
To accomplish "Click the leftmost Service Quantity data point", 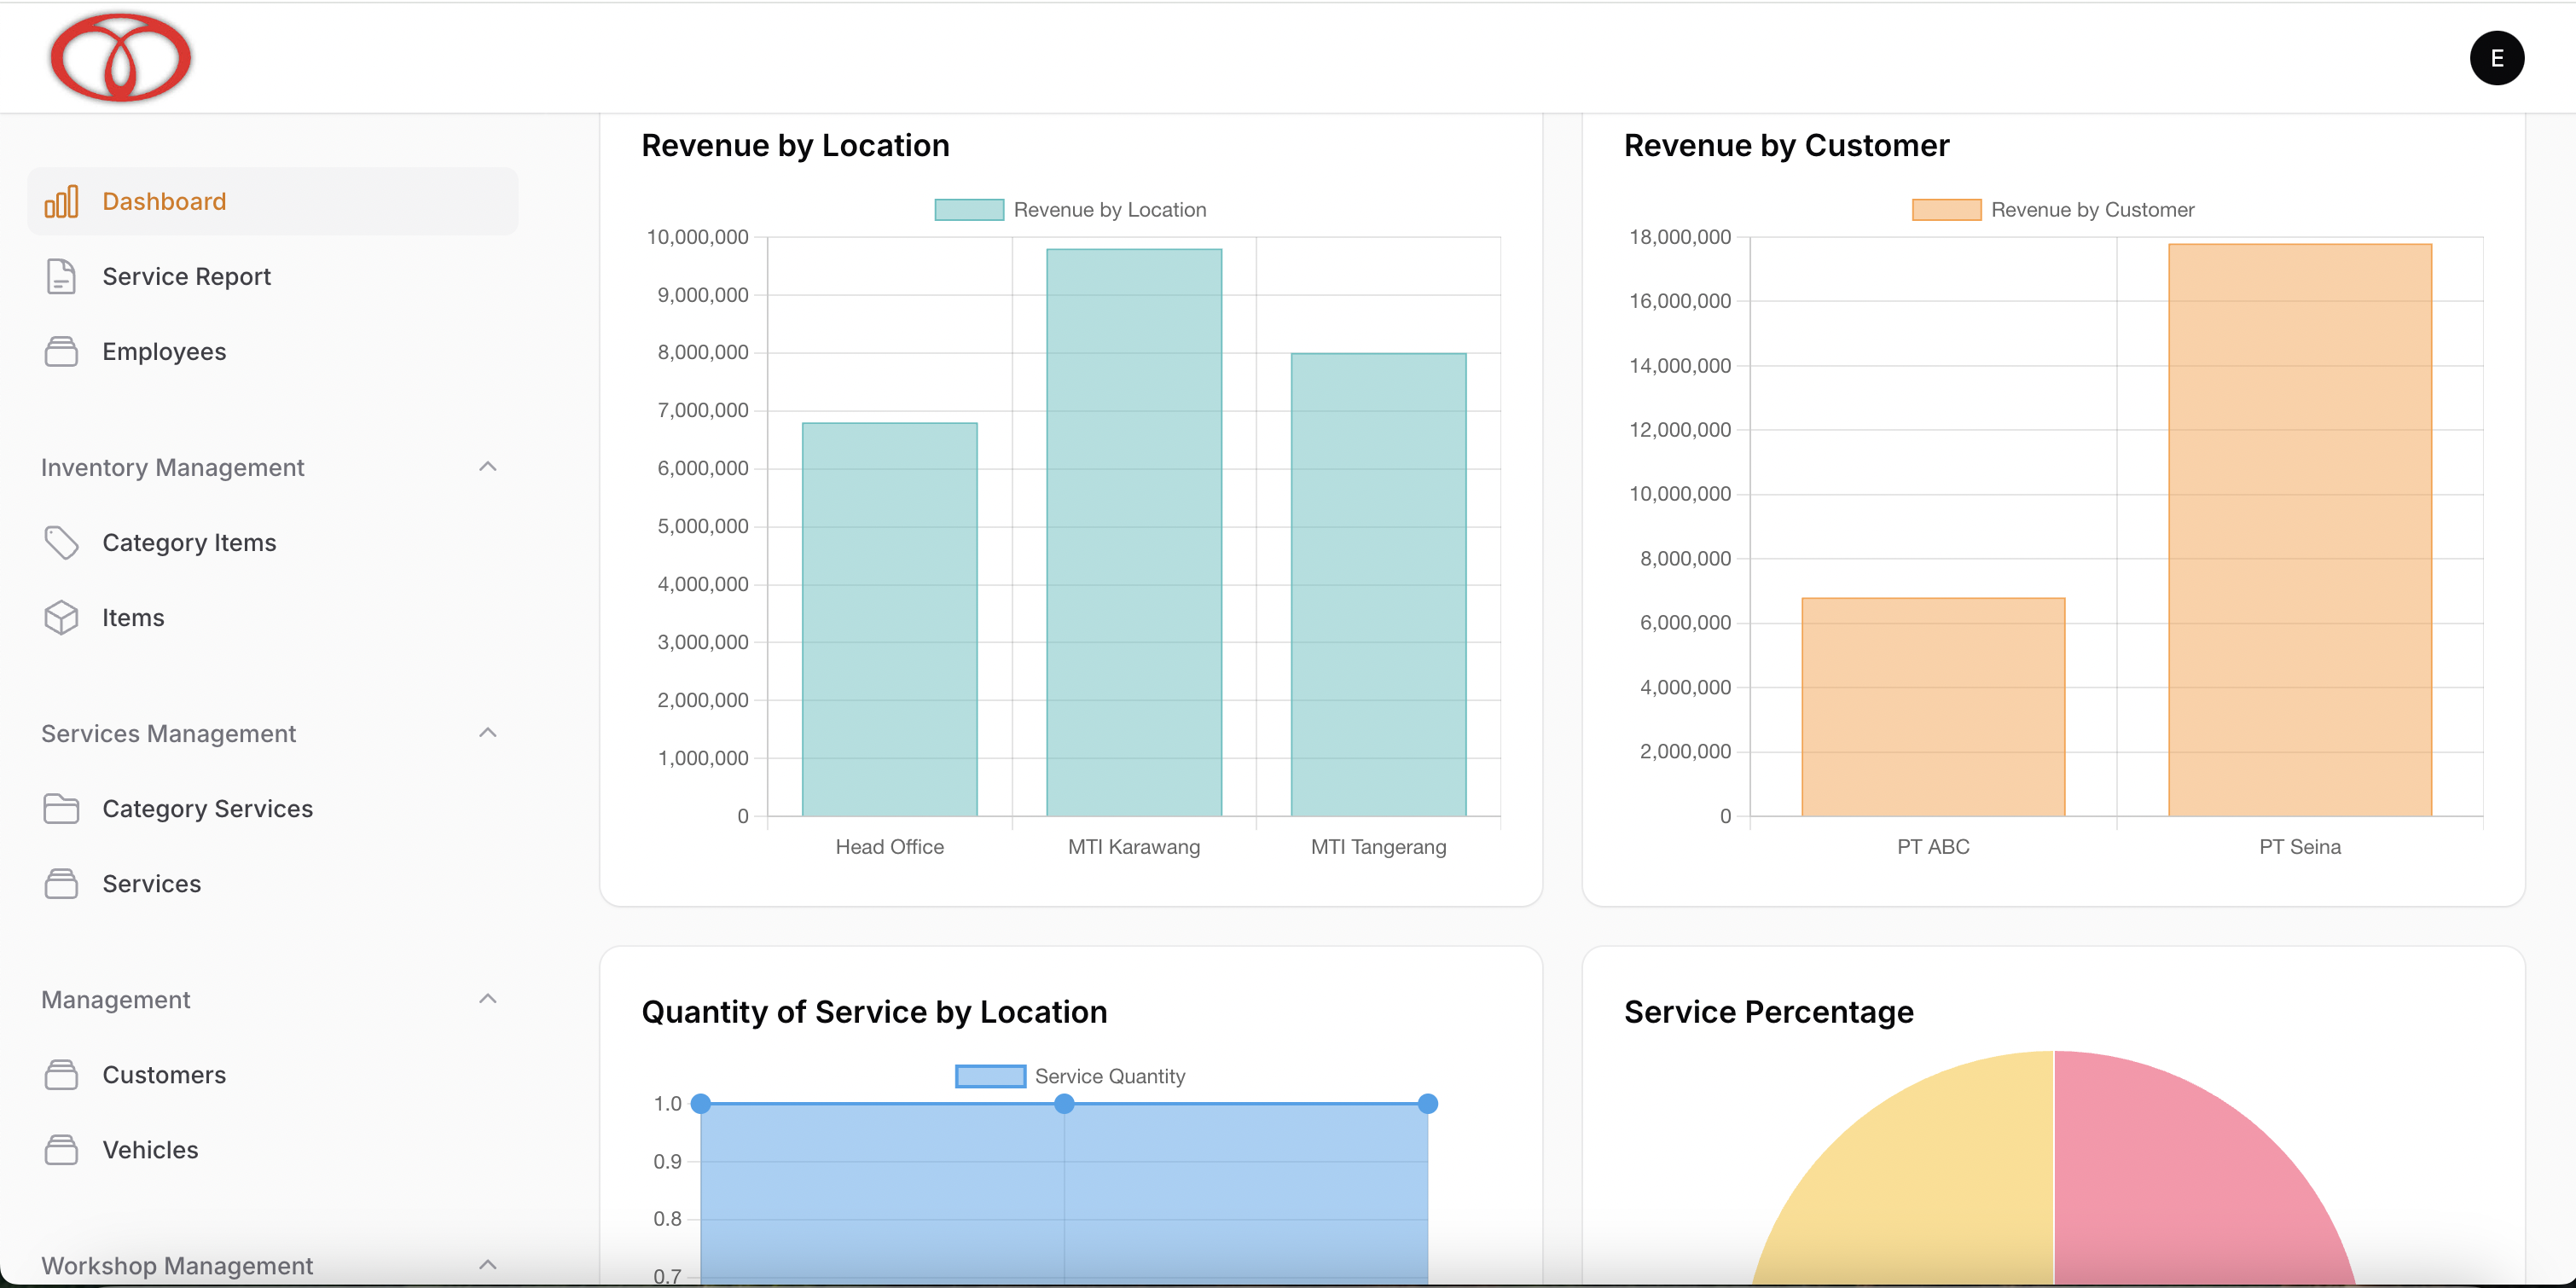I will coord(701,1103).
